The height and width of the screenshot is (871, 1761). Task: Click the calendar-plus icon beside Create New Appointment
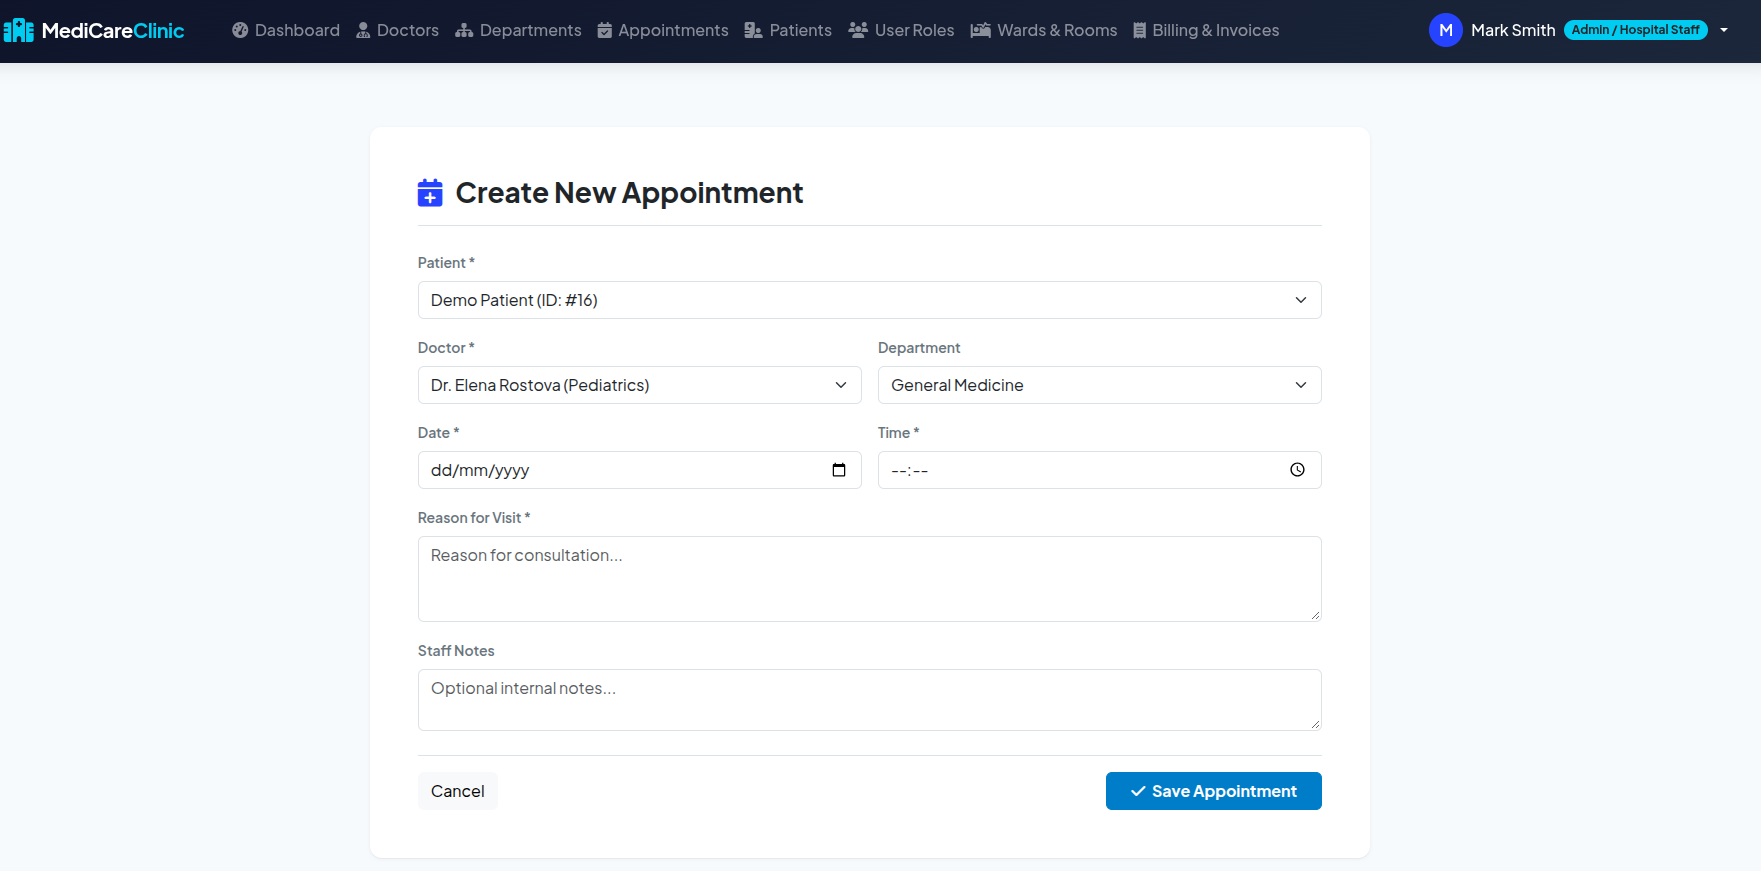coord(430,193)
